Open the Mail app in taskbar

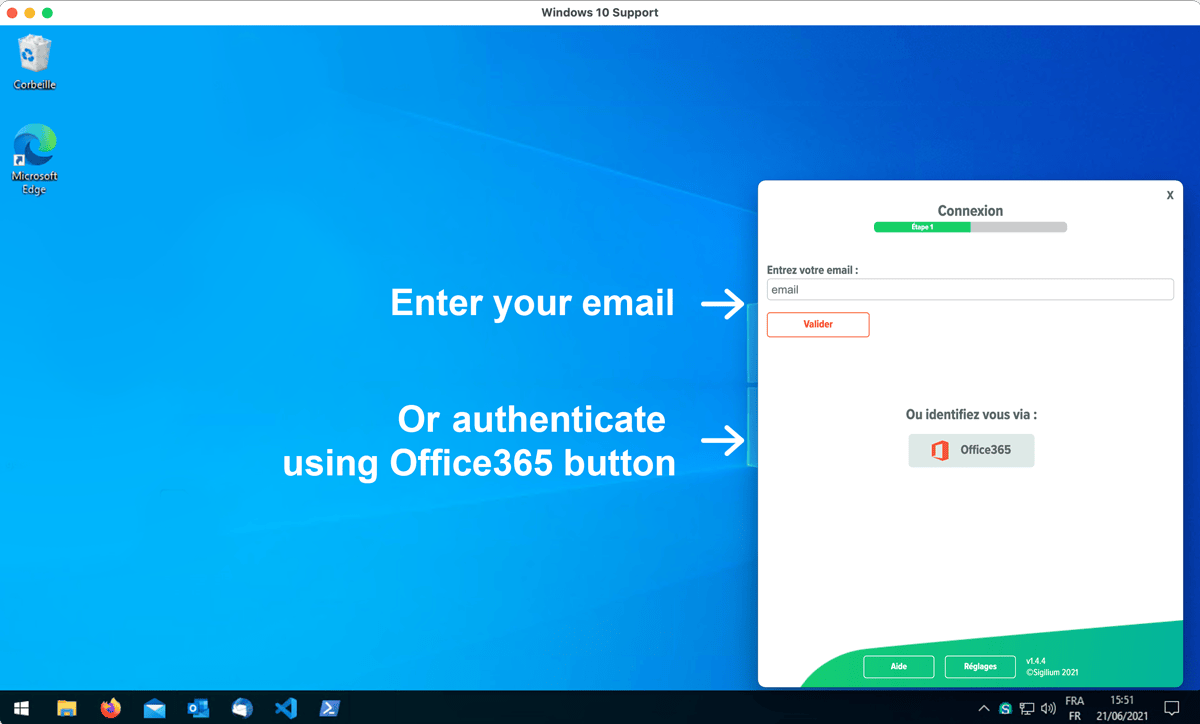pyautogui.click(x=154, y=708)
